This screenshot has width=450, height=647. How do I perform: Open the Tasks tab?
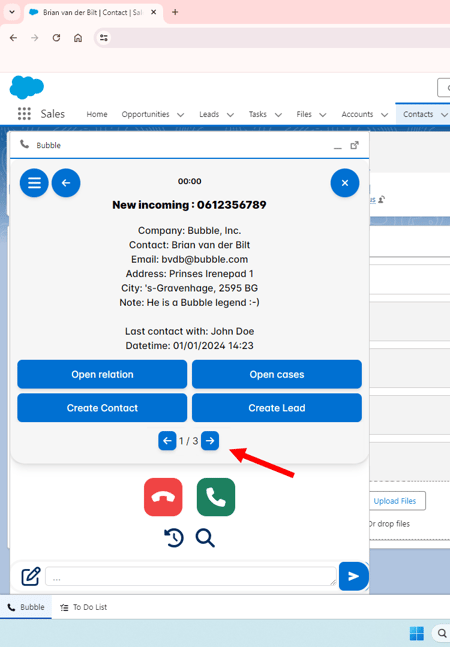(258, 114)
